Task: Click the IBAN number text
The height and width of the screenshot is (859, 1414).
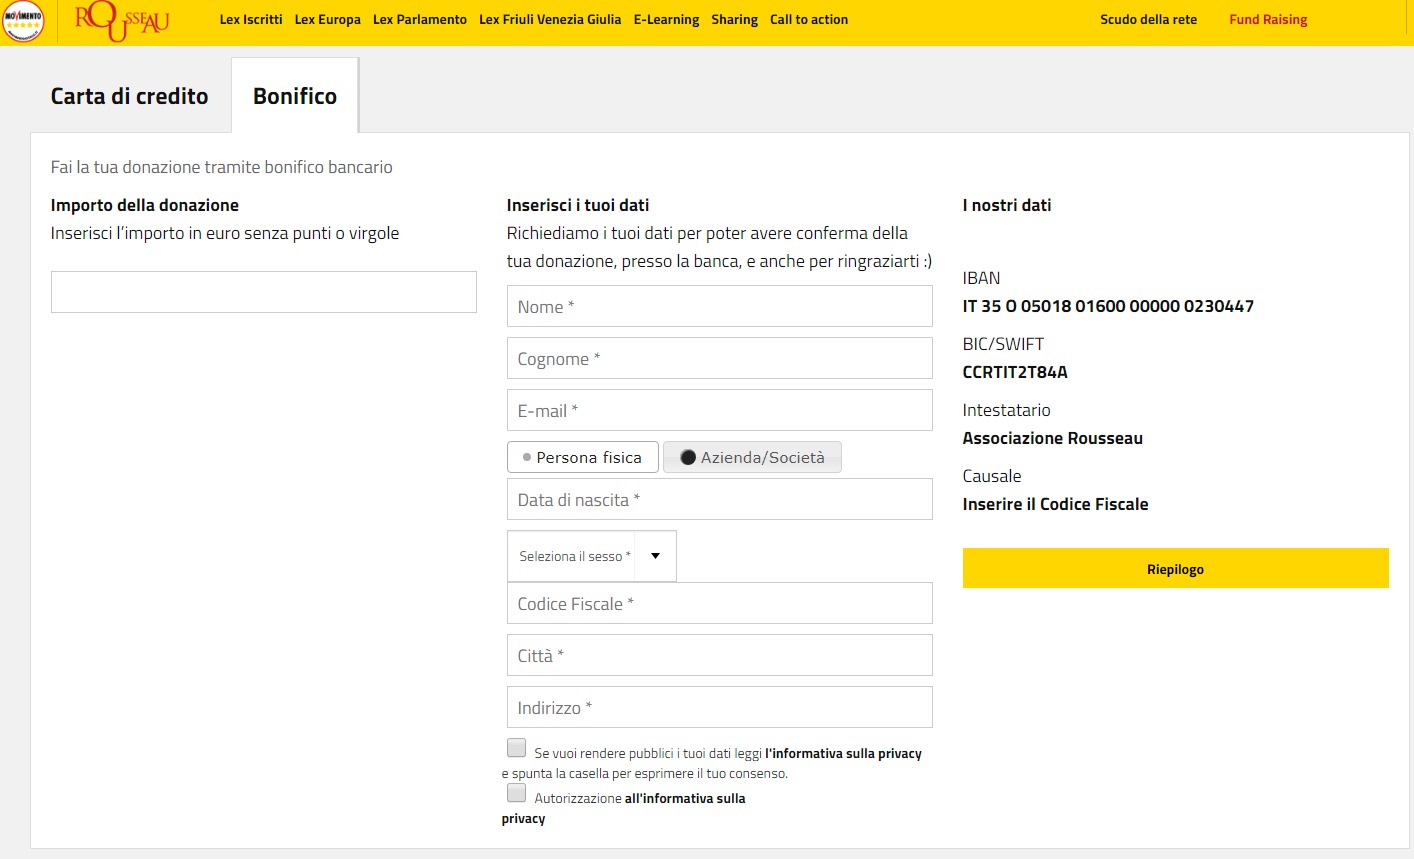Action: (1108, 306)
